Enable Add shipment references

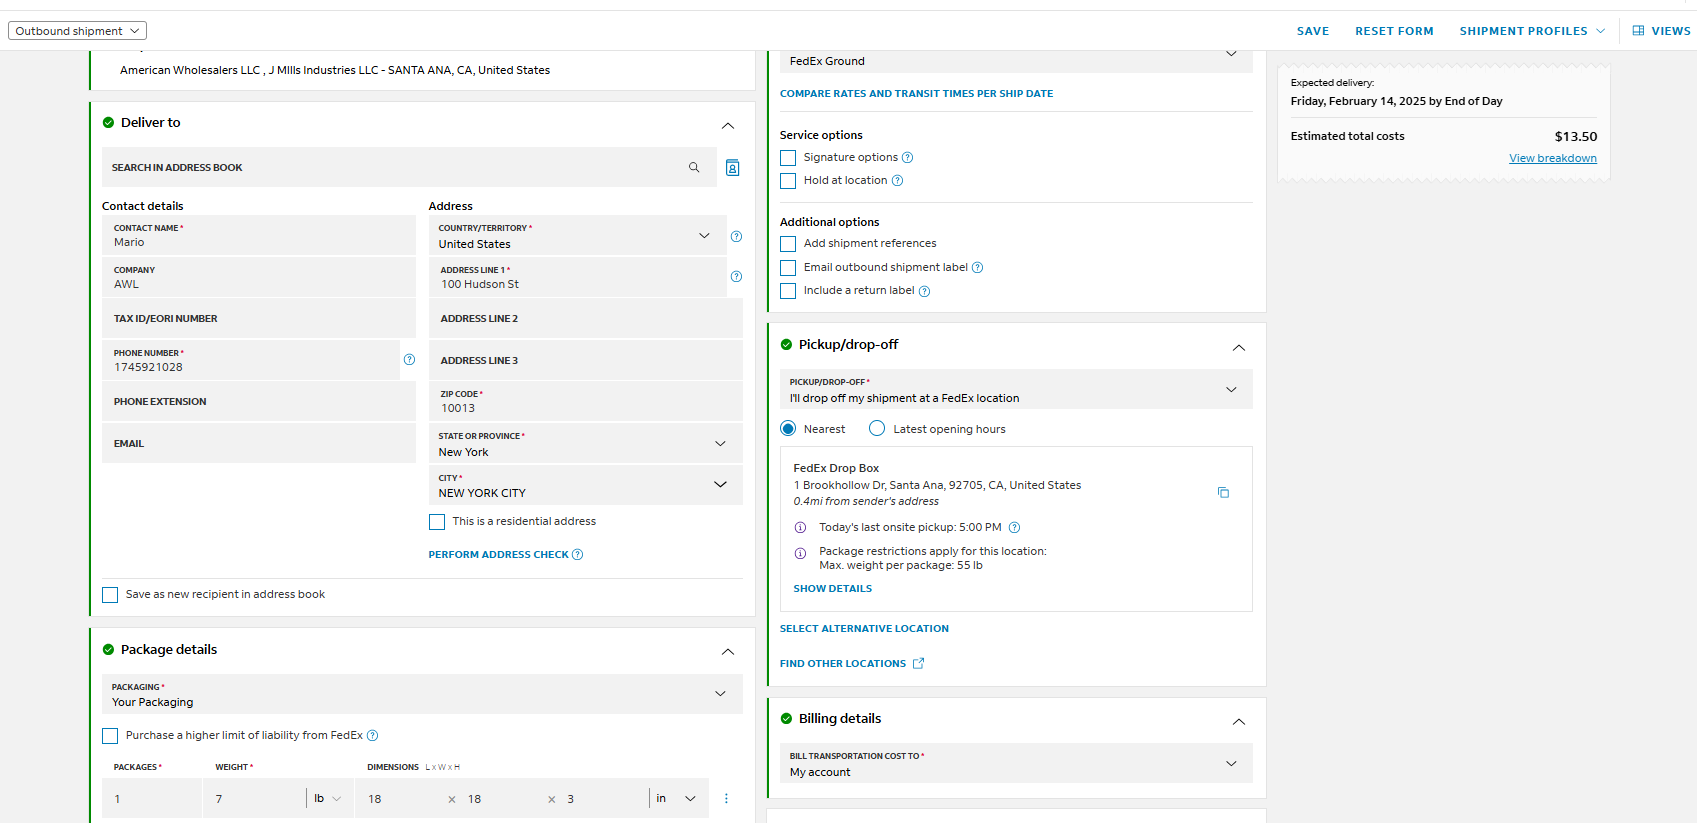pyautogui.click(x=788, y=244)
